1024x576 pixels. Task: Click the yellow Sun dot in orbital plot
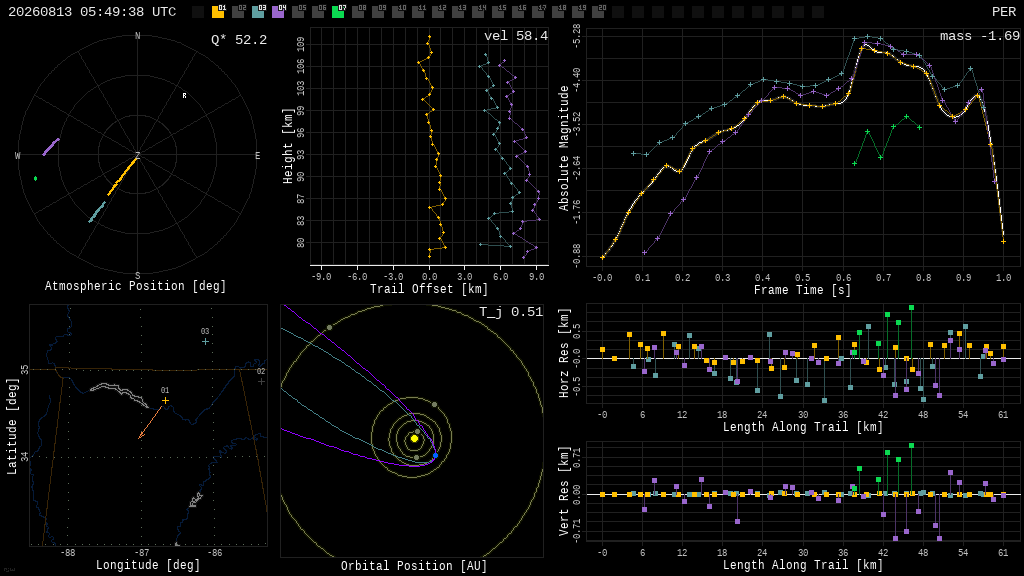414,439
